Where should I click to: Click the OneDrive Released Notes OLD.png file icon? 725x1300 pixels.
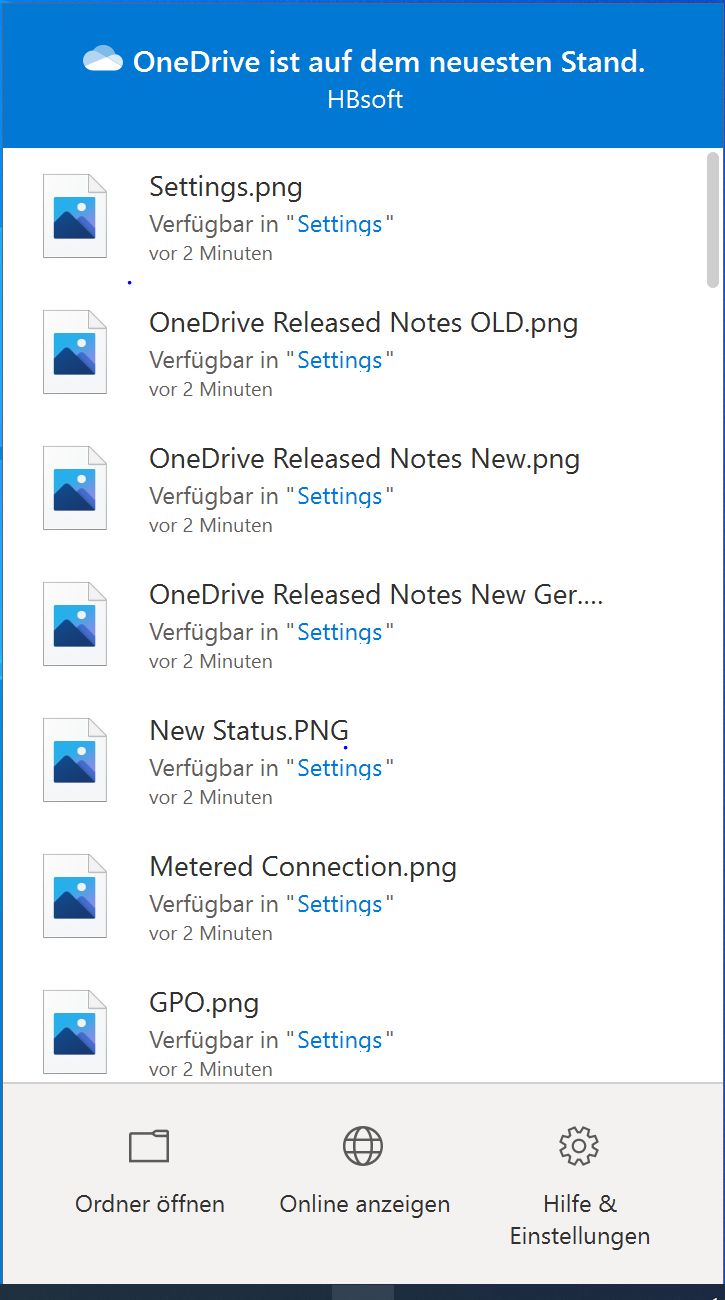coord(75,352)
